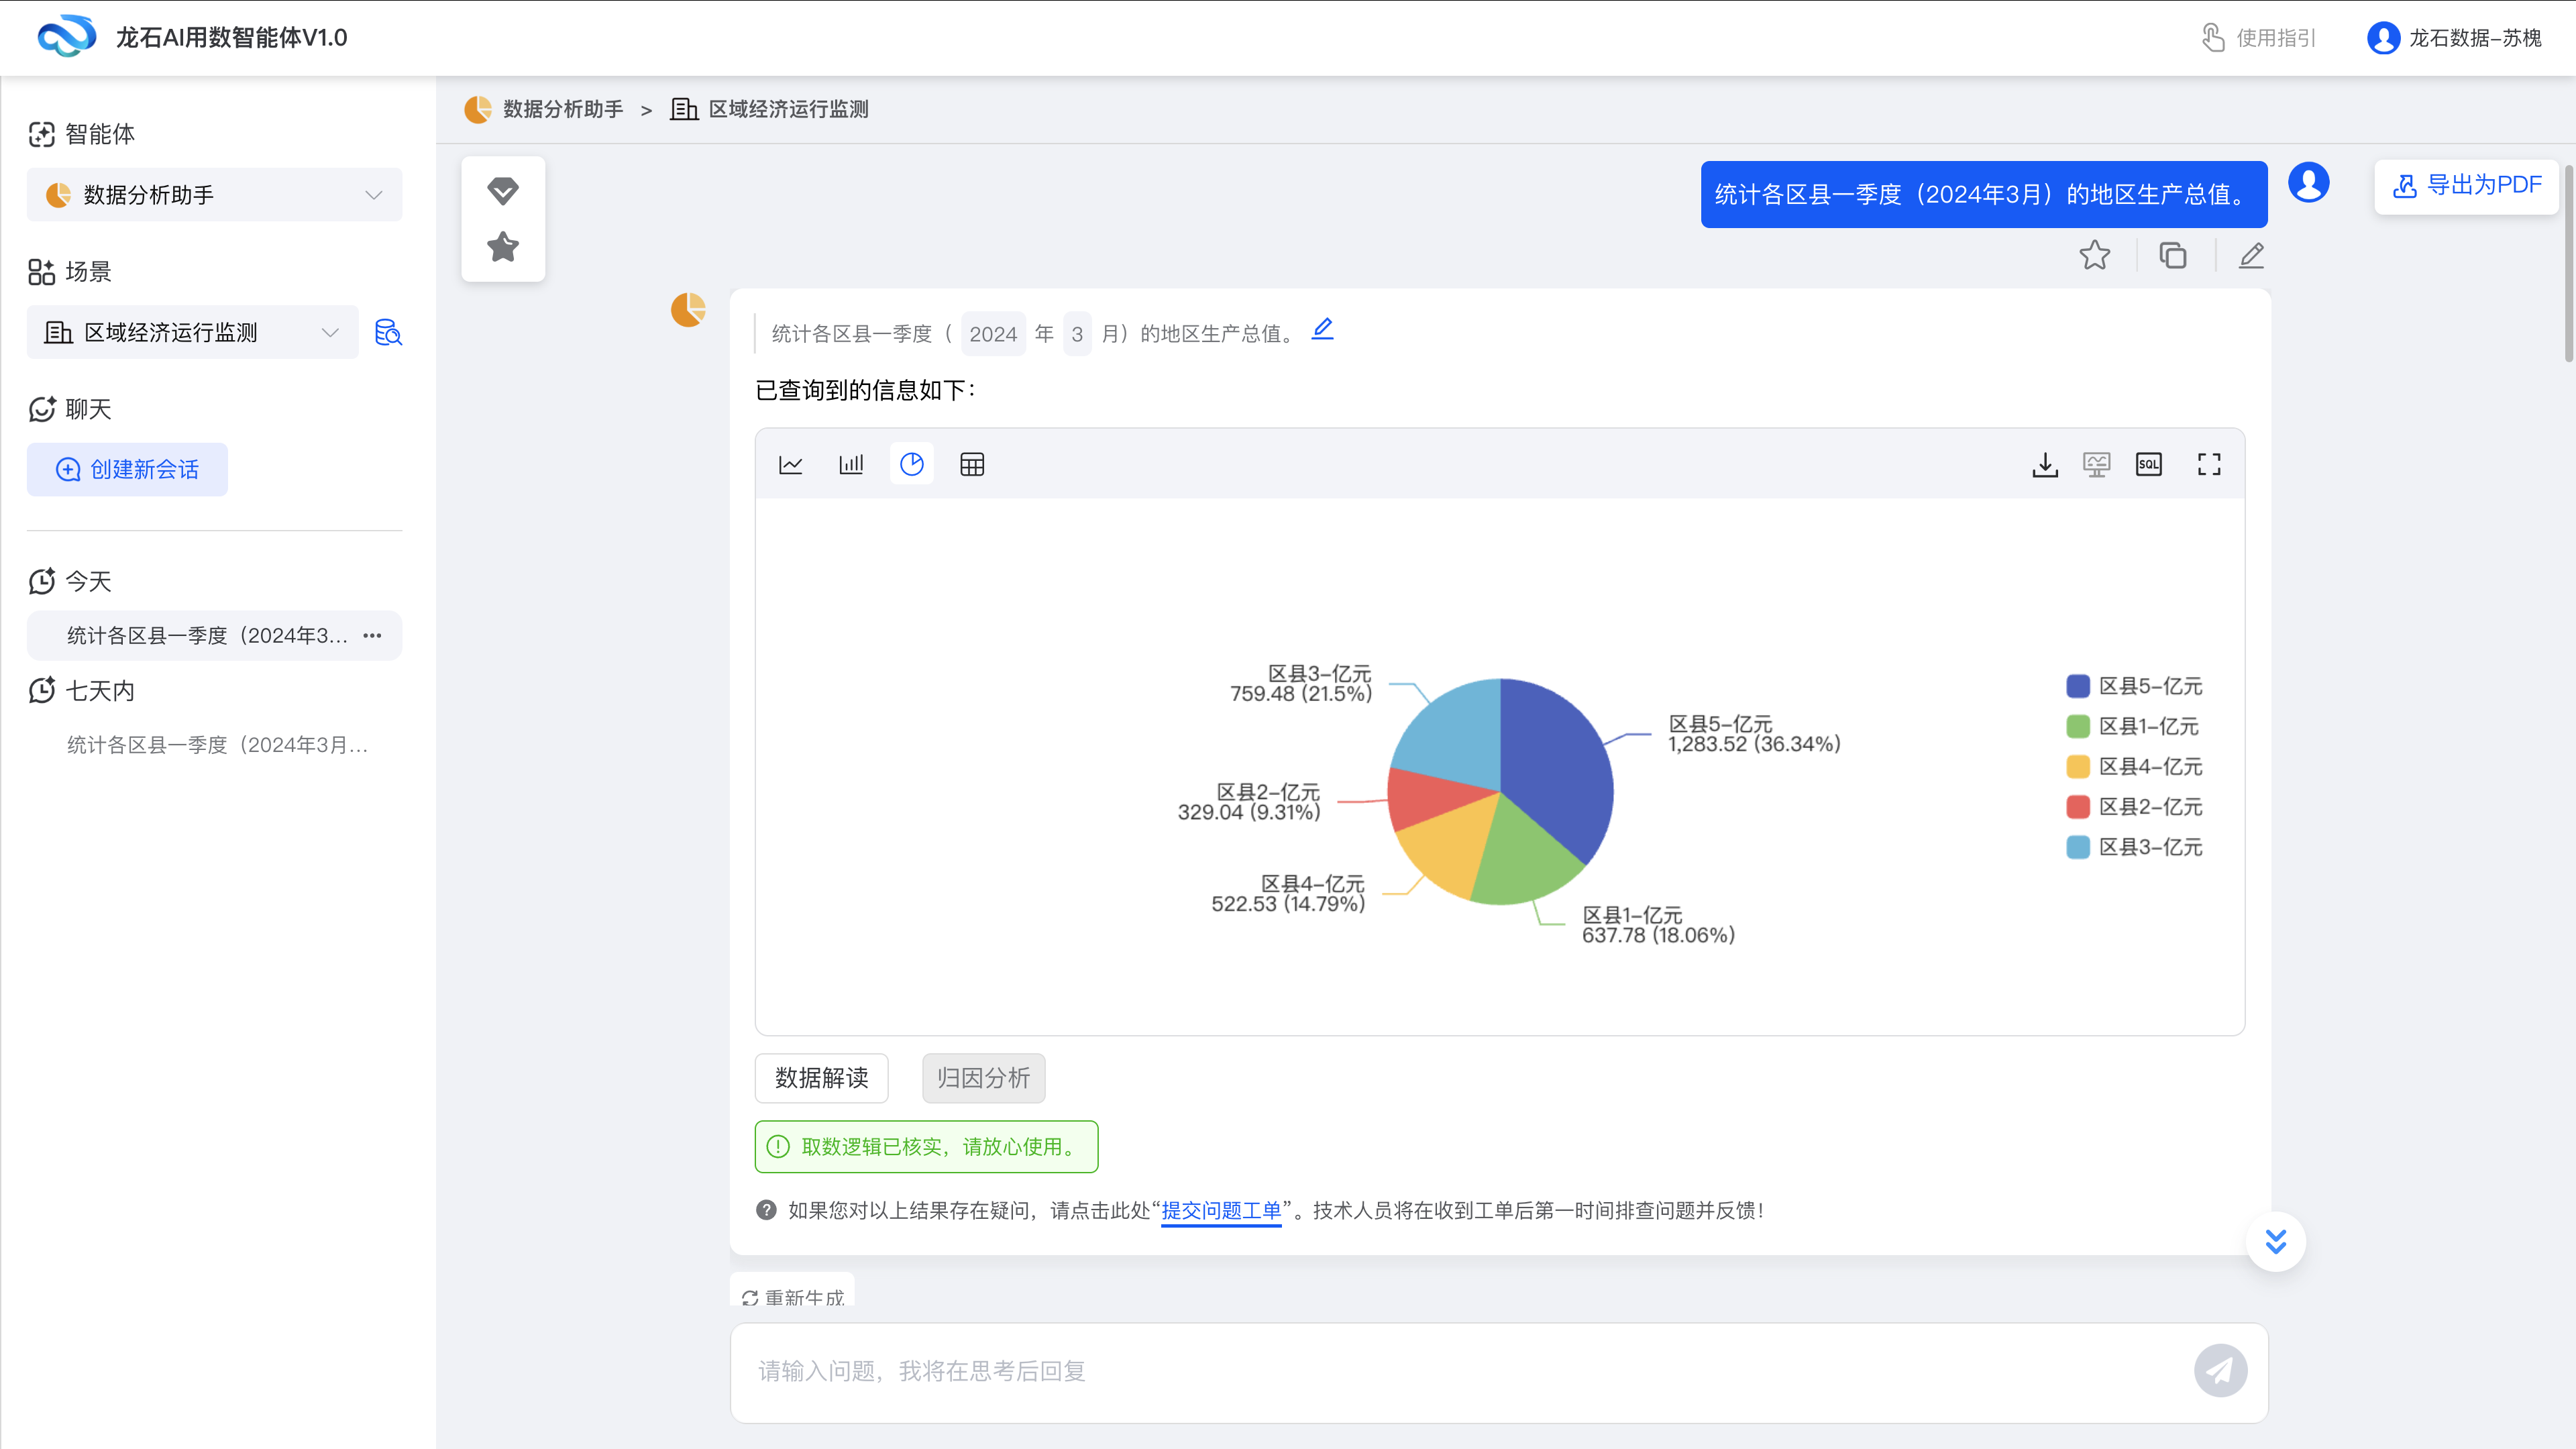The height and width of the screenshot is (1449, 2576).
Task: Favorite the question with the star icon
Action: point(2095,256)
